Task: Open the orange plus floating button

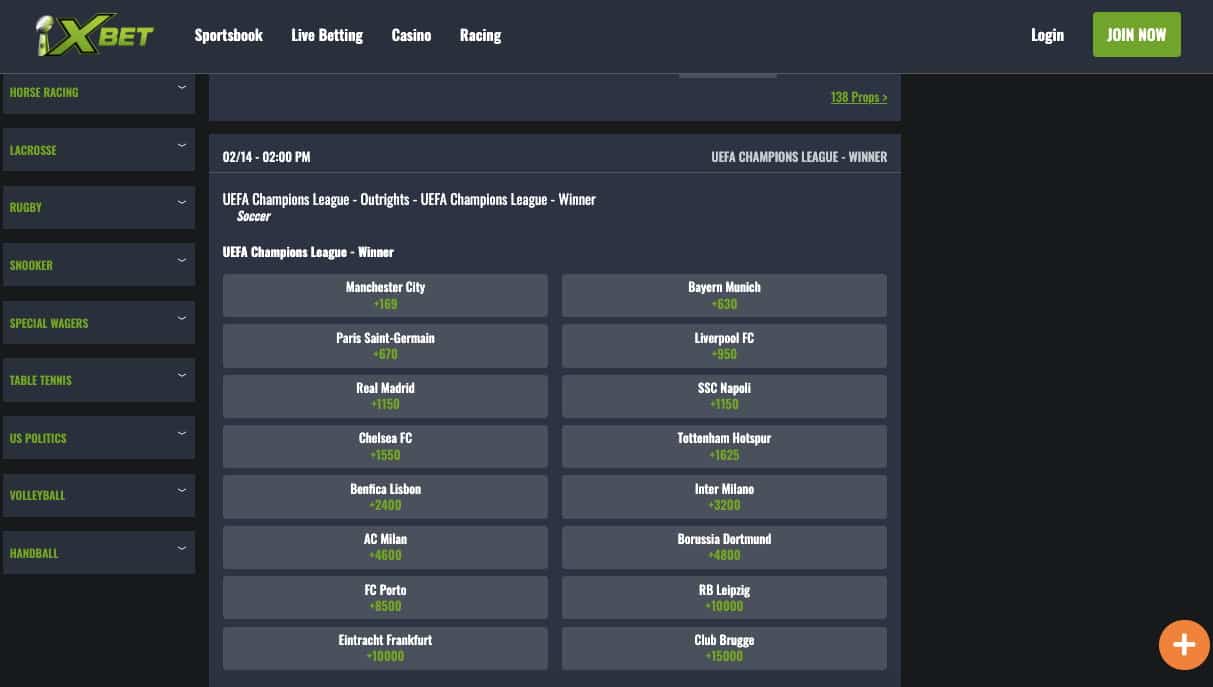Action: click(x=1184, y=644)
